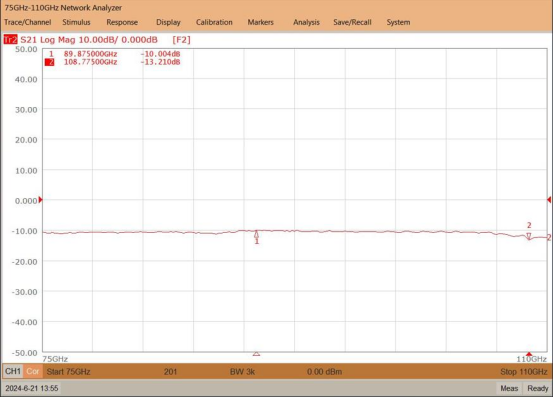This screenshot has height=397, width=554.
Task: Click the 2024-6-21 13:55 timestamp
Action: pyautogui.click(x=32, y=389)
